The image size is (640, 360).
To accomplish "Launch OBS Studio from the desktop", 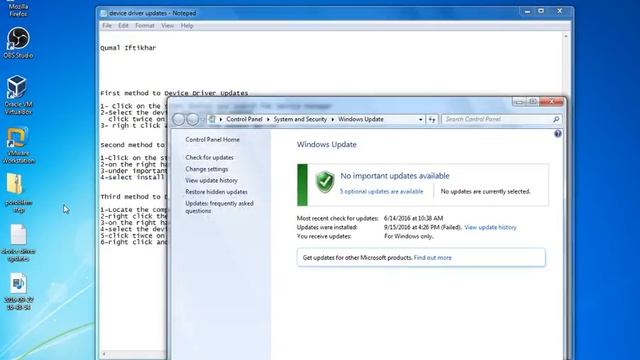I will [x=18, y=43].
